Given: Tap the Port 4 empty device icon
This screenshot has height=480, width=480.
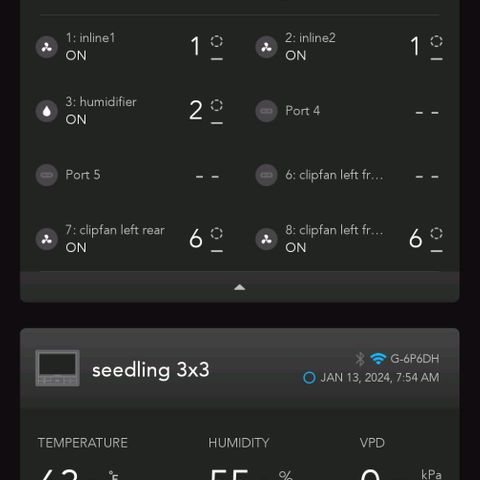Looking at the screenshot, I should click(x=266, y=111).
